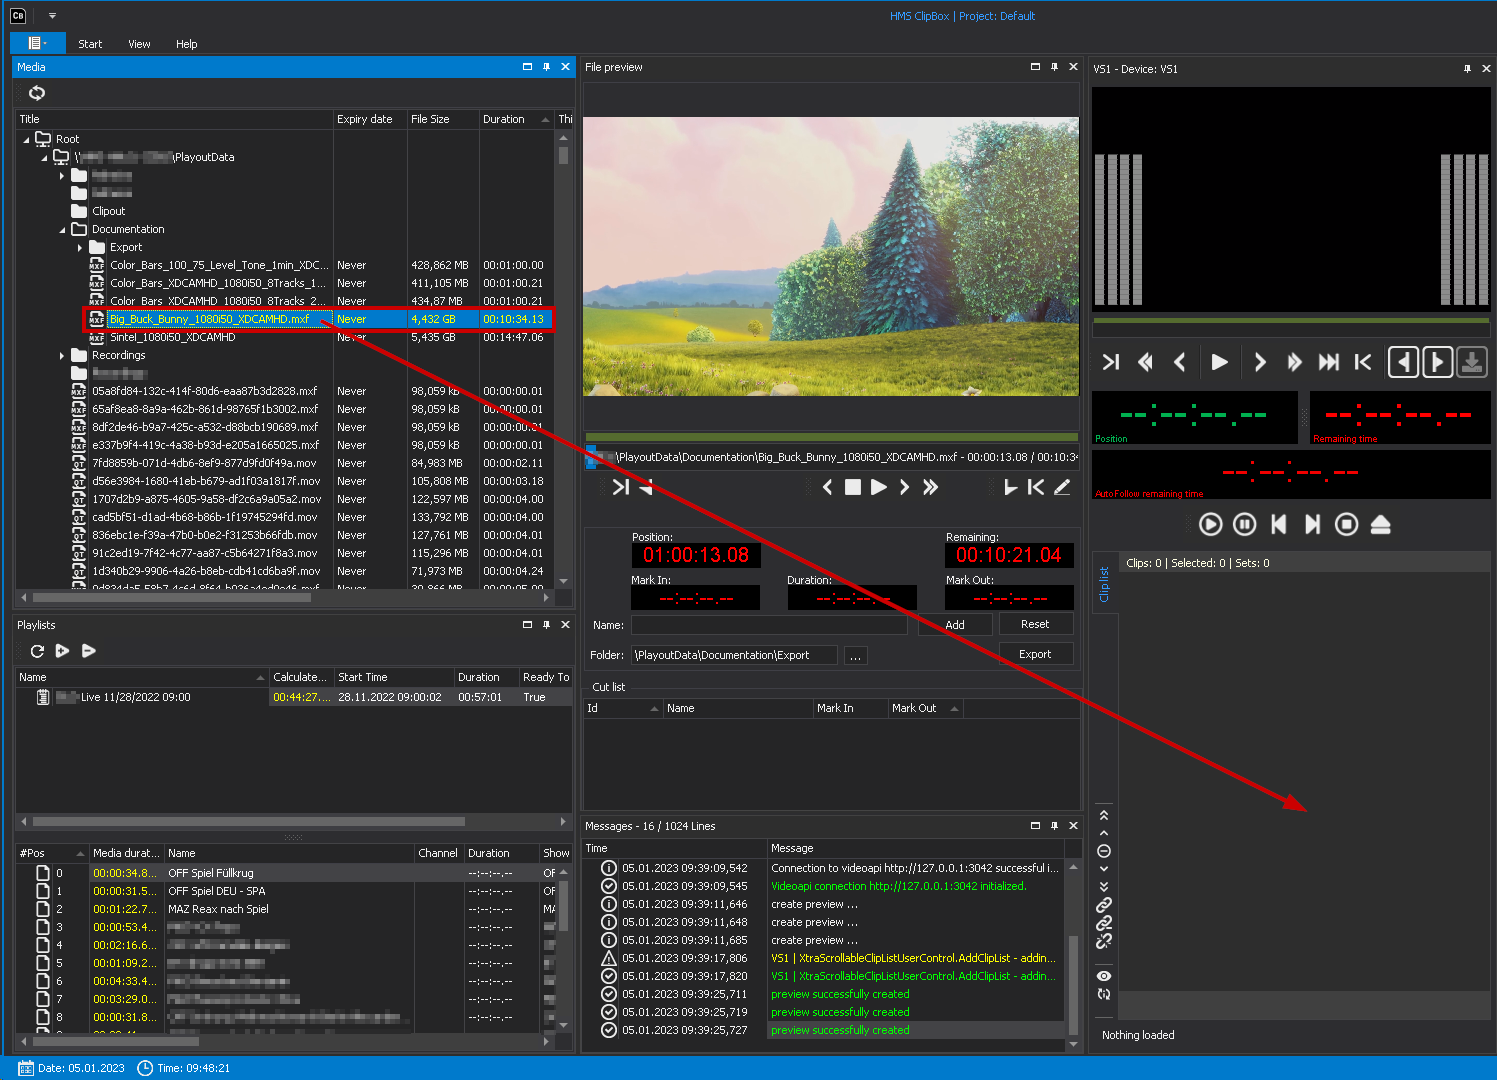This screenshot has width=1497, height=1080.
Task: Expand the Recordings folder
Action: coord(62,355)
